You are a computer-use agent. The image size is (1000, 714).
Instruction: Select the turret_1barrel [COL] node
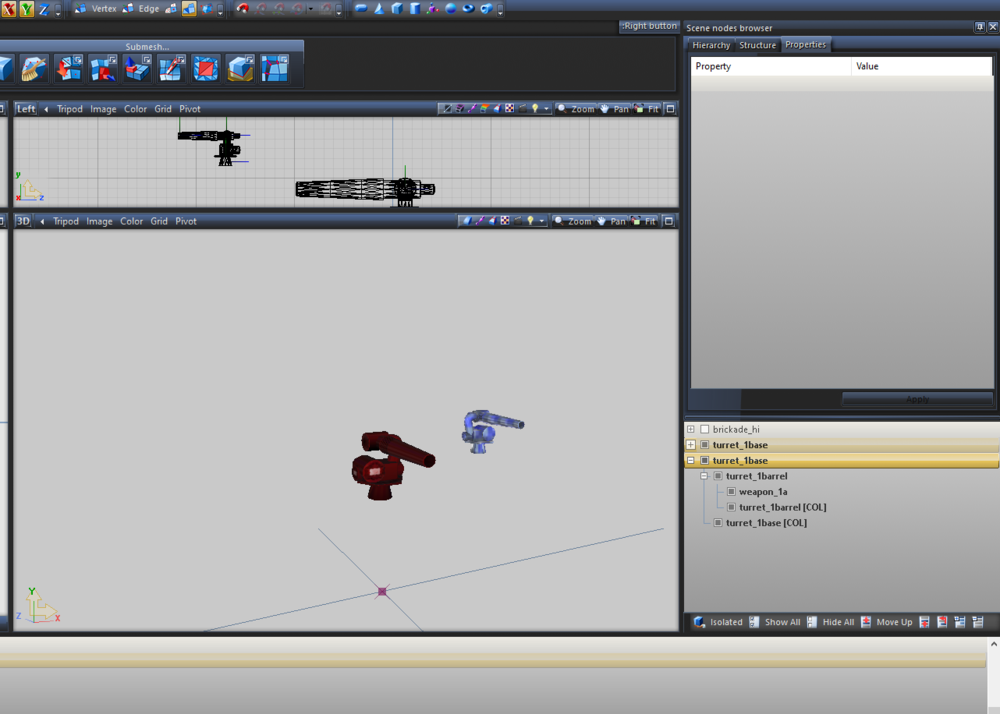pos(782,507)
